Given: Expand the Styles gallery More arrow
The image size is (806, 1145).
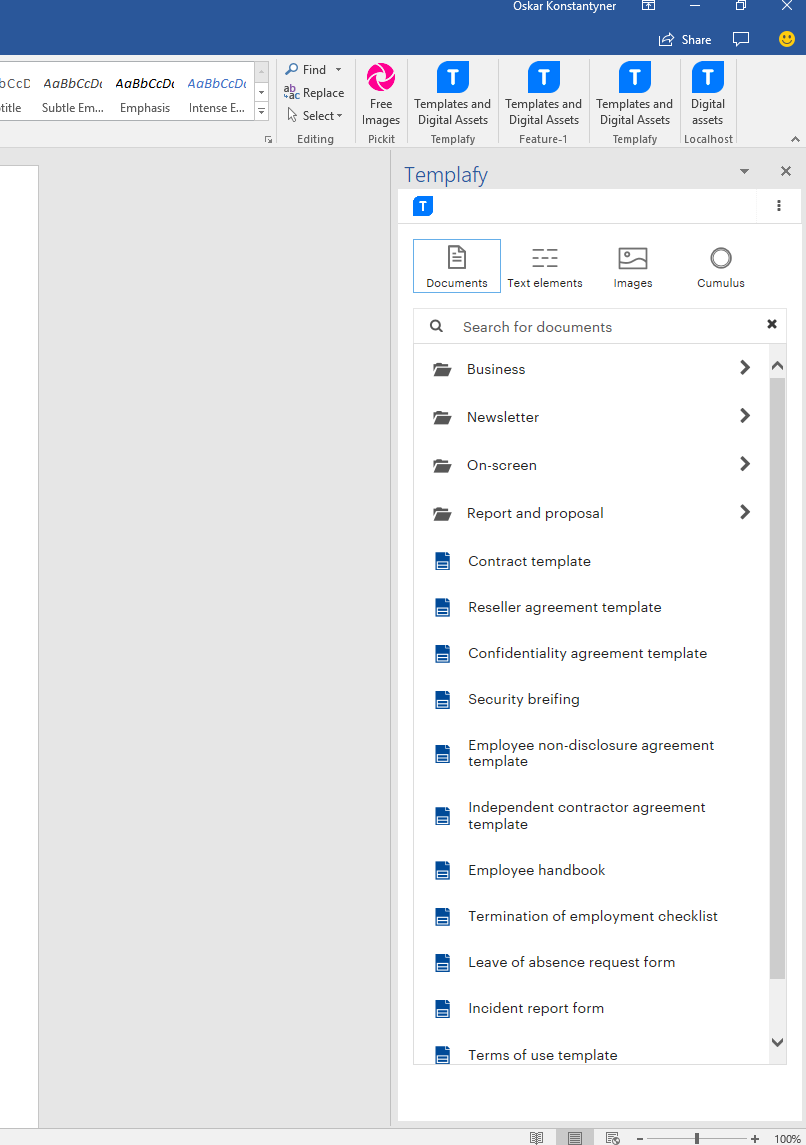Looking at the screenshot, I should 261,112.
